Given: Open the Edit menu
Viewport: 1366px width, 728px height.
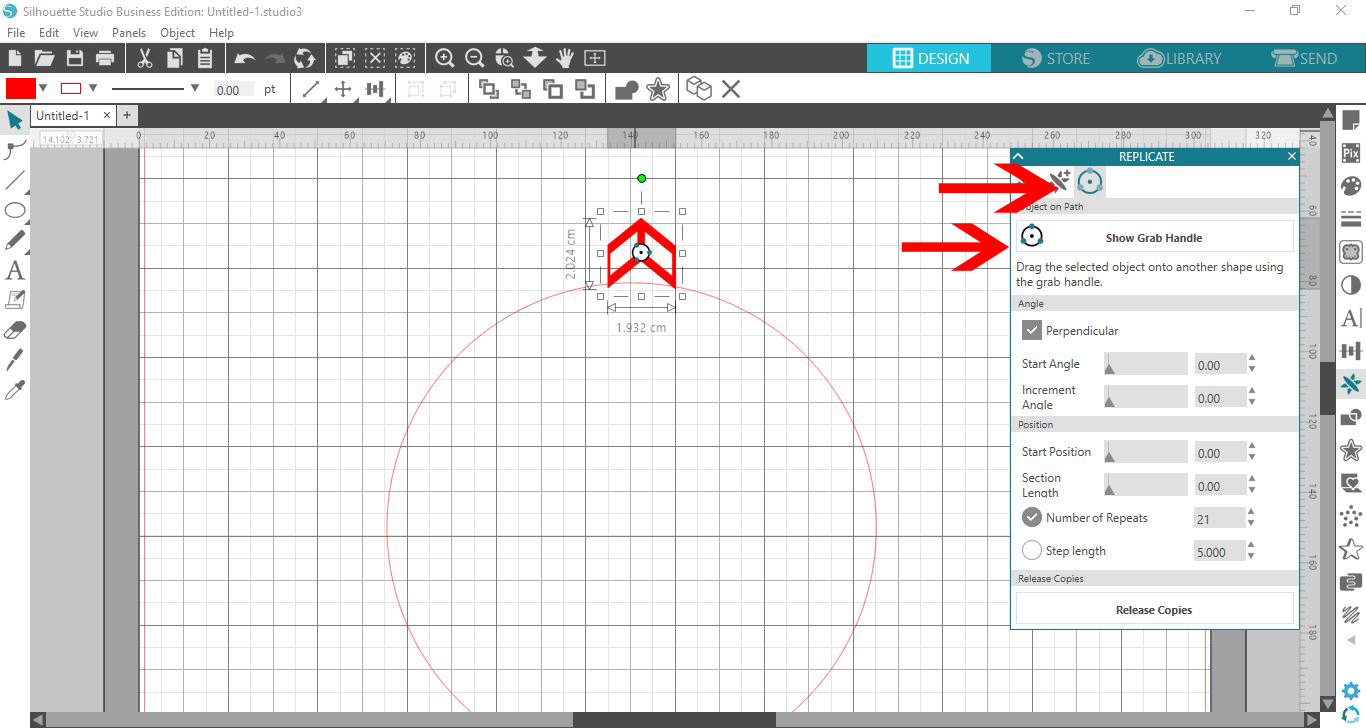Looking at the screenshot, I should click(x=49, y=32).
